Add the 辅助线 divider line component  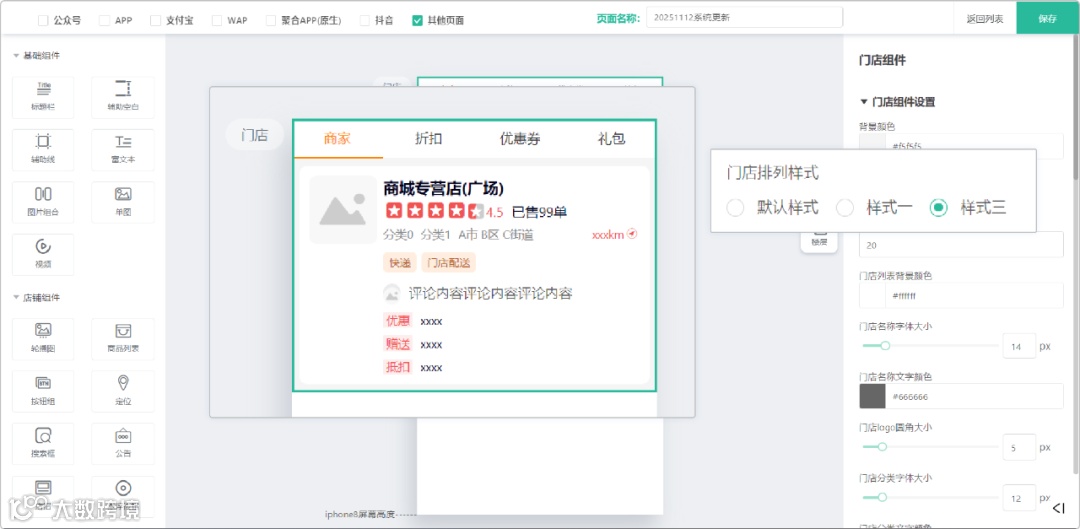click(x=43, y=149)
